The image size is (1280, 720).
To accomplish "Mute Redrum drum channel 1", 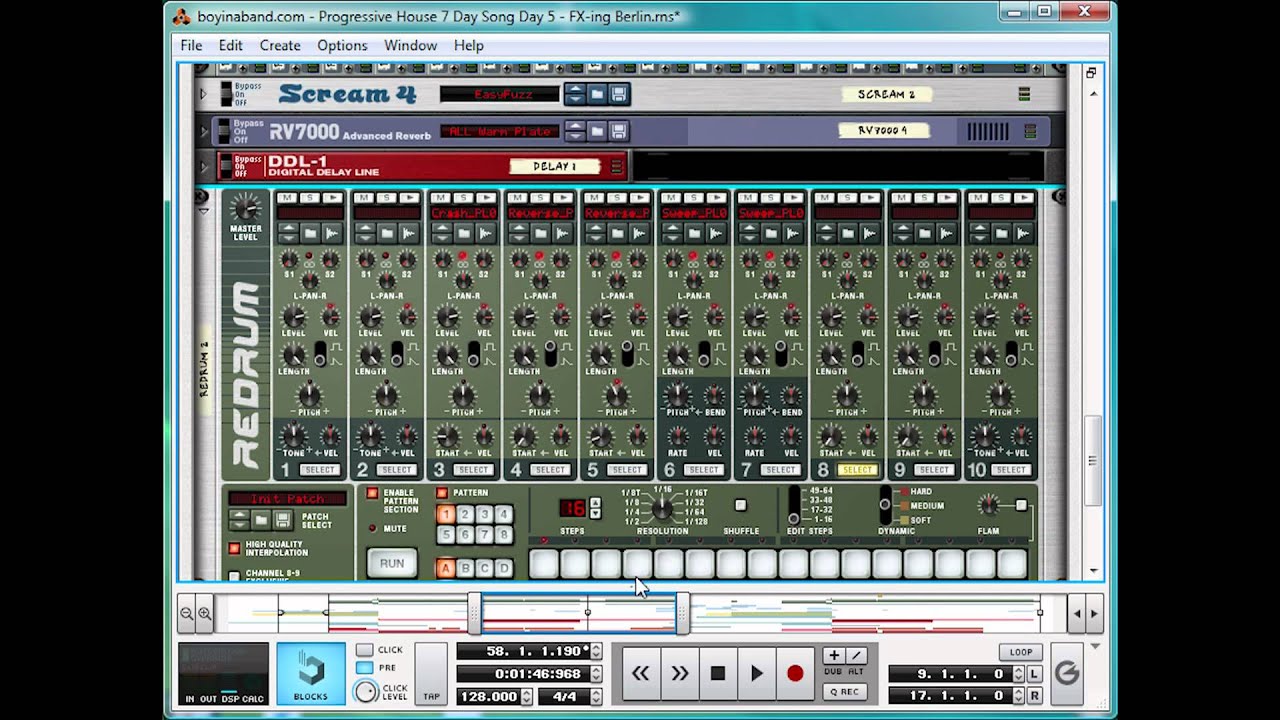I will 285,198.
